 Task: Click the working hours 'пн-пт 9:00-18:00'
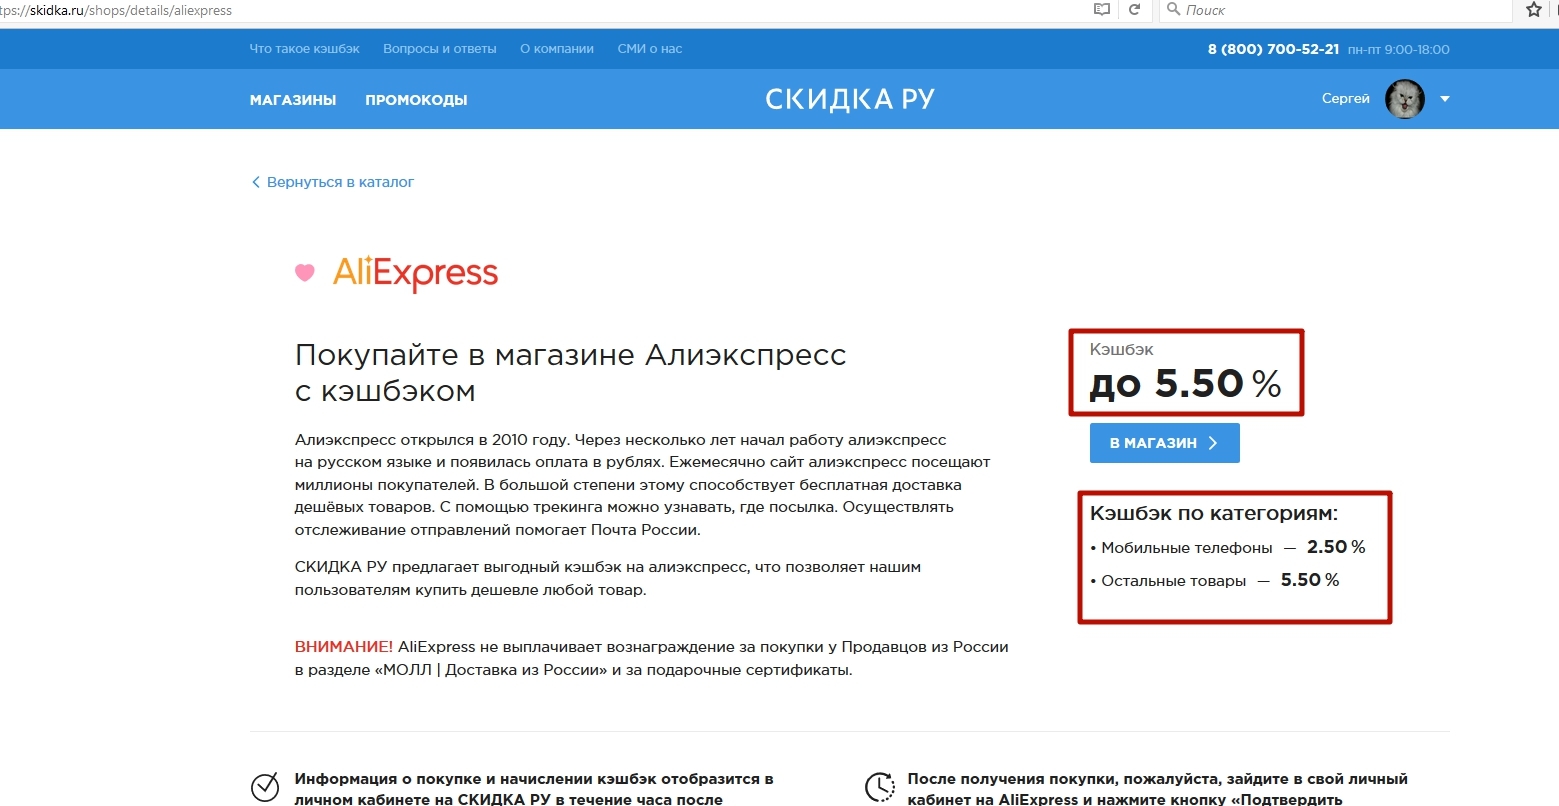(1399, 49)
